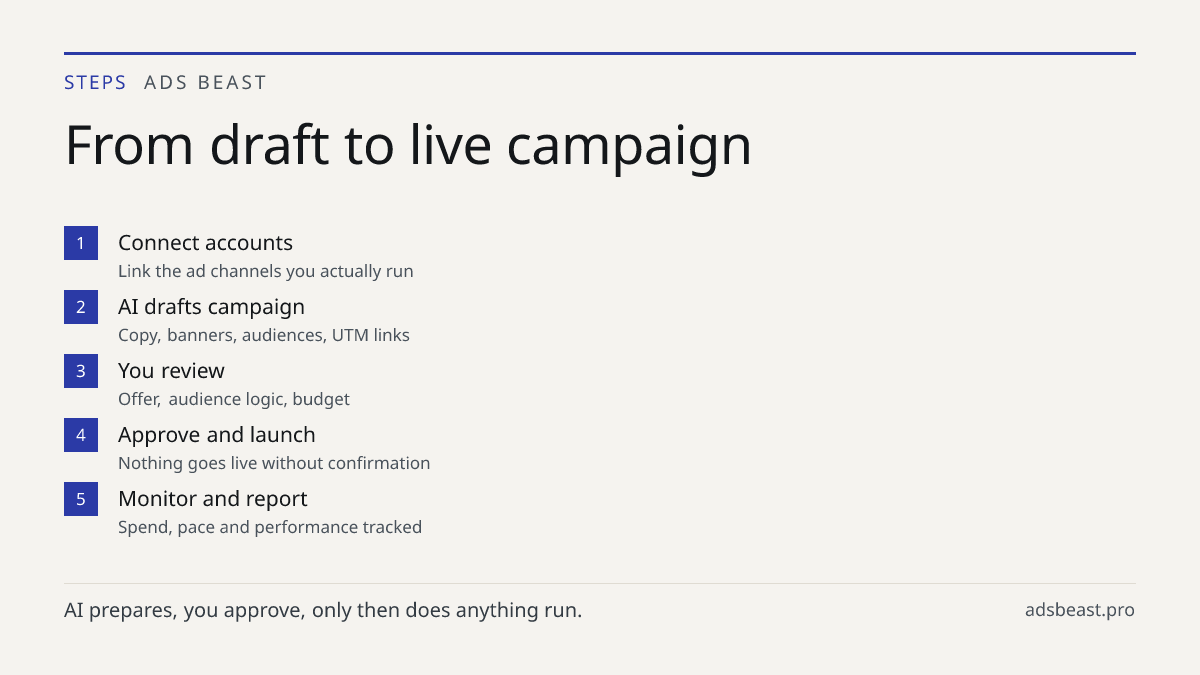Select the You review heading
Viewport: 1200px width, 675px height.
(x=171, y=371)
